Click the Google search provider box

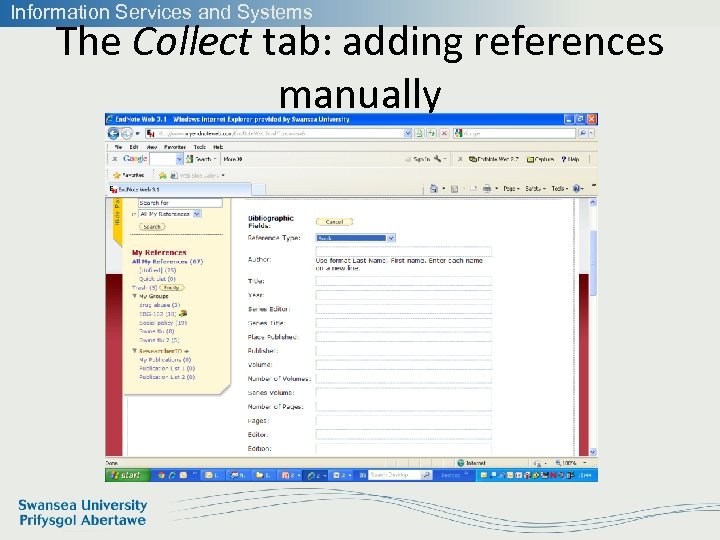(x=514, y=133)
